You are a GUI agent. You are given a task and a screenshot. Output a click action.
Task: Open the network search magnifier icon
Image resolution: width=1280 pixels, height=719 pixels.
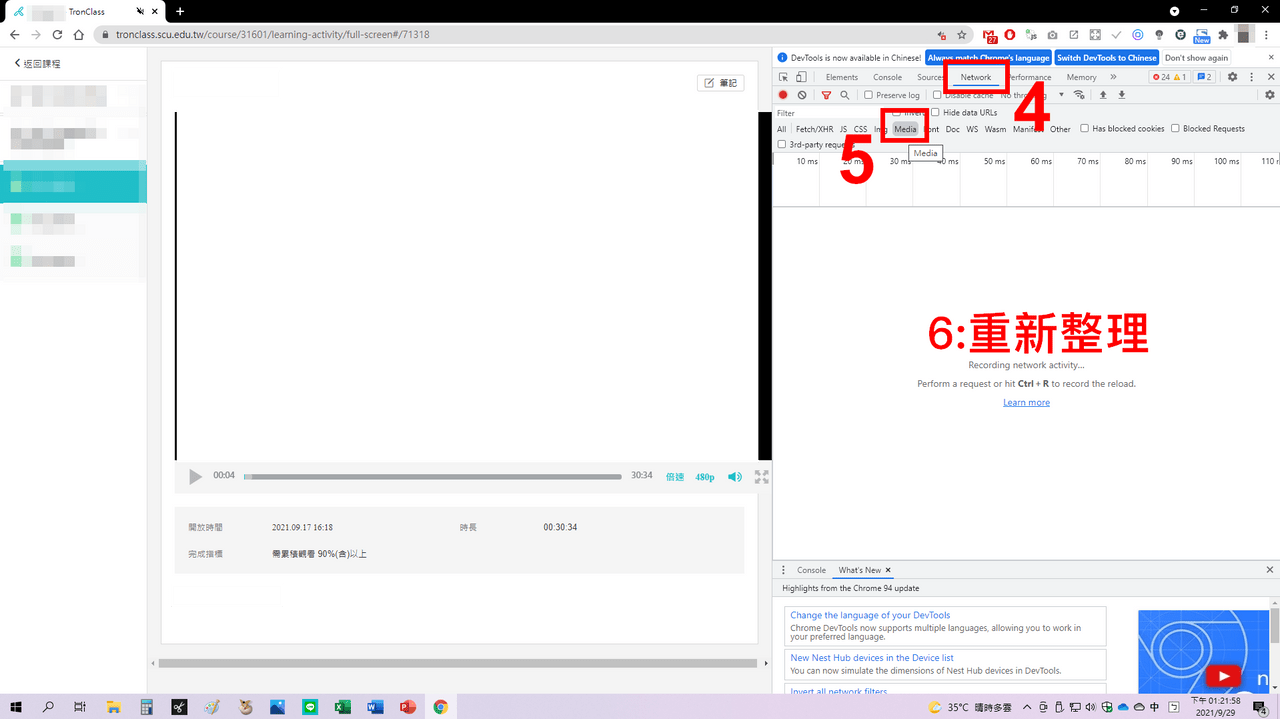845,95
